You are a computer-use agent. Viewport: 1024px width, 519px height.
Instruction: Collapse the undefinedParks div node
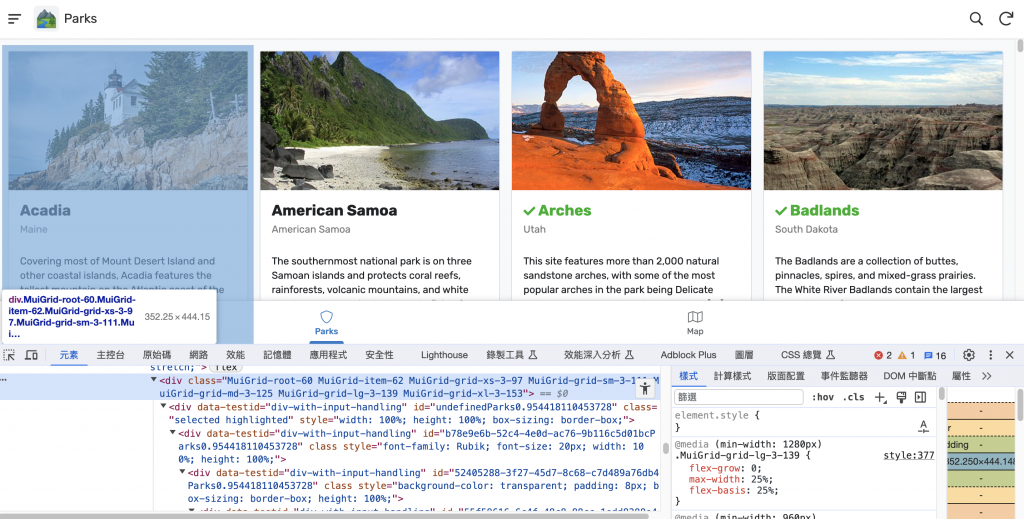164,406
